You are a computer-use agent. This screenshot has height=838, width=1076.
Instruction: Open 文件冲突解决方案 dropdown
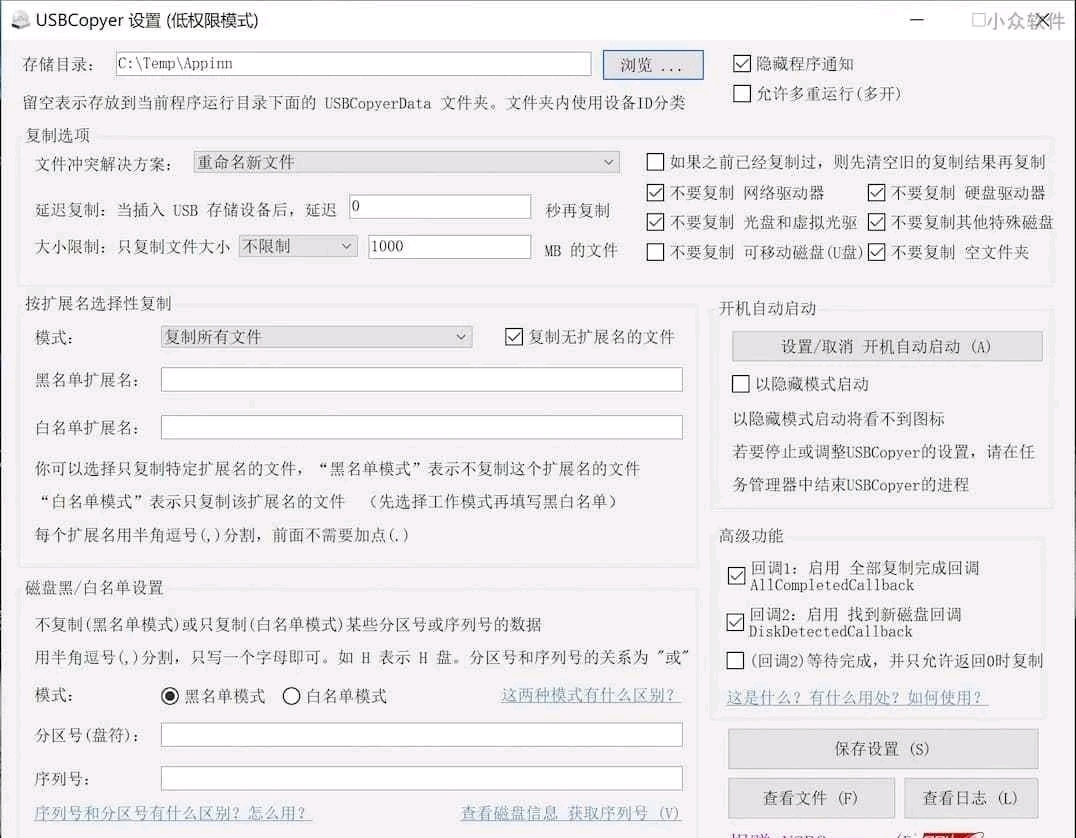click(406, 163)
